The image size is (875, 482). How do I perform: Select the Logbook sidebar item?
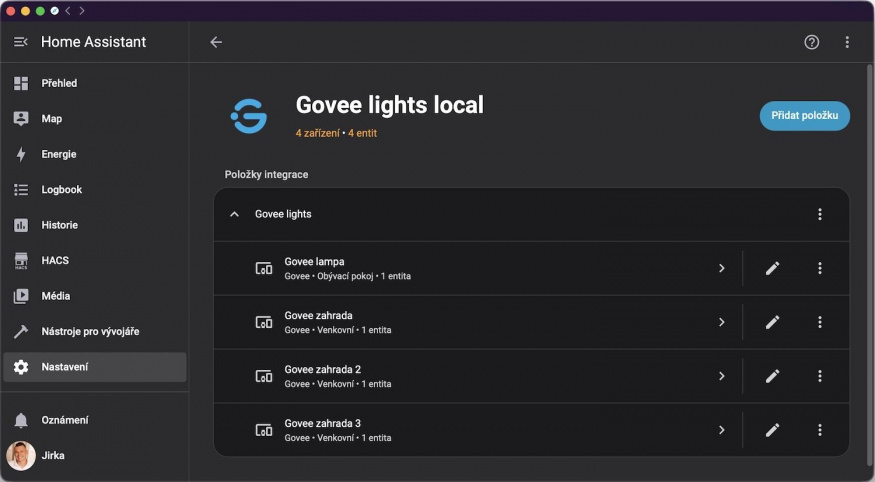[x=95, y=190]
